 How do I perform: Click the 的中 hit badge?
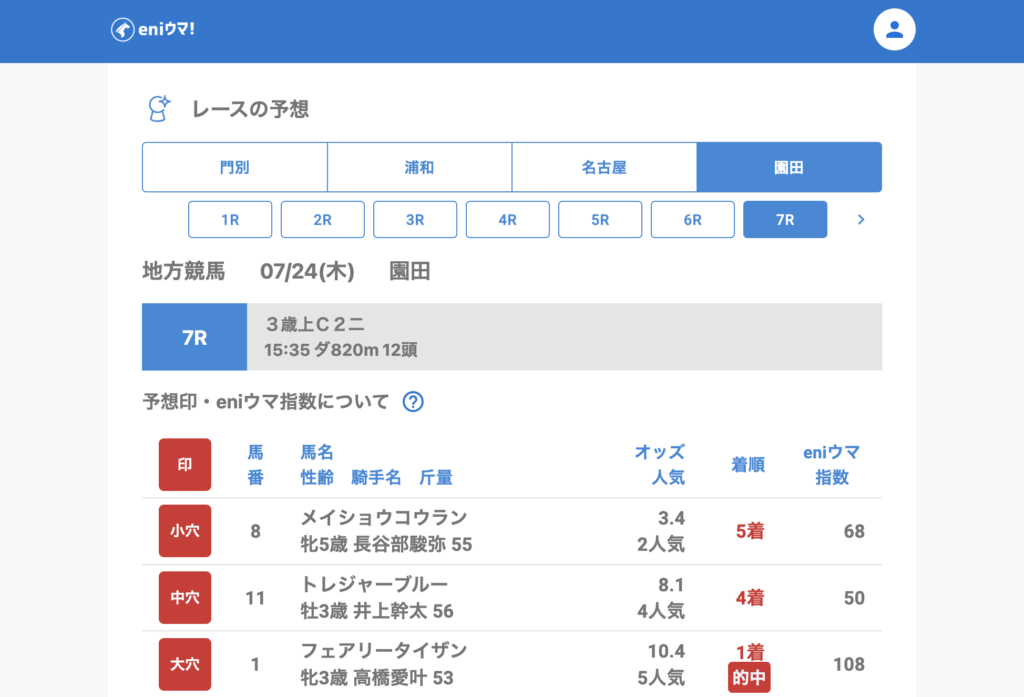pyautogui.click(x=749, y=678)
